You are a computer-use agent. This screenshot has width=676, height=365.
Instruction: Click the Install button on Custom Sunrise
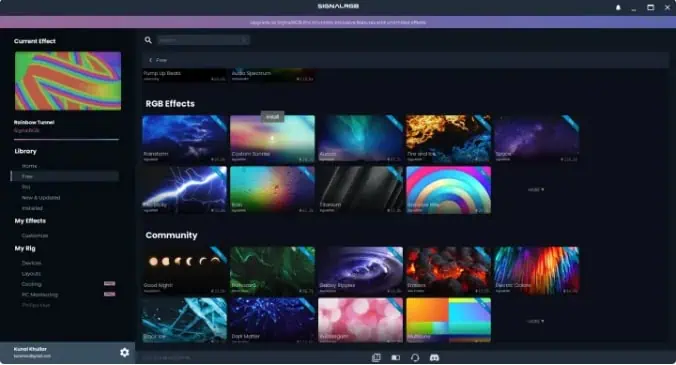(x=272, y=117)
